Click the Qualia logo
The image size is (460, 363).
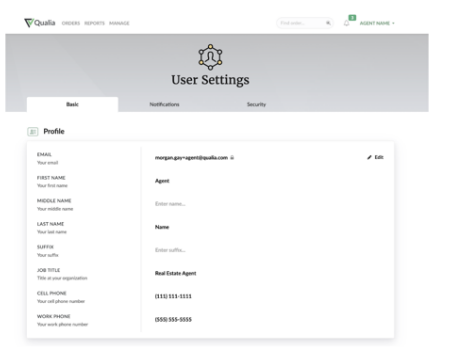(x=40, y=23)
